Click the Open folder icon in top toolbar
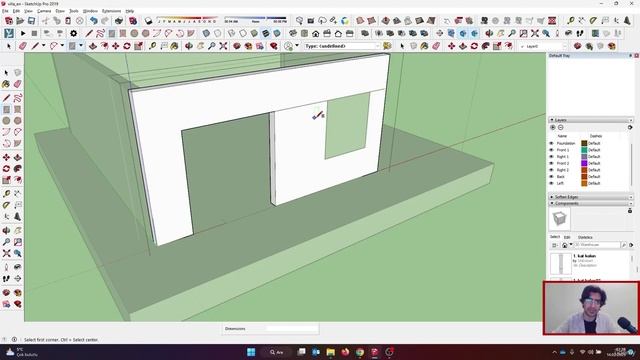Viewport: 640px width, 360px height. coord(20,20)
